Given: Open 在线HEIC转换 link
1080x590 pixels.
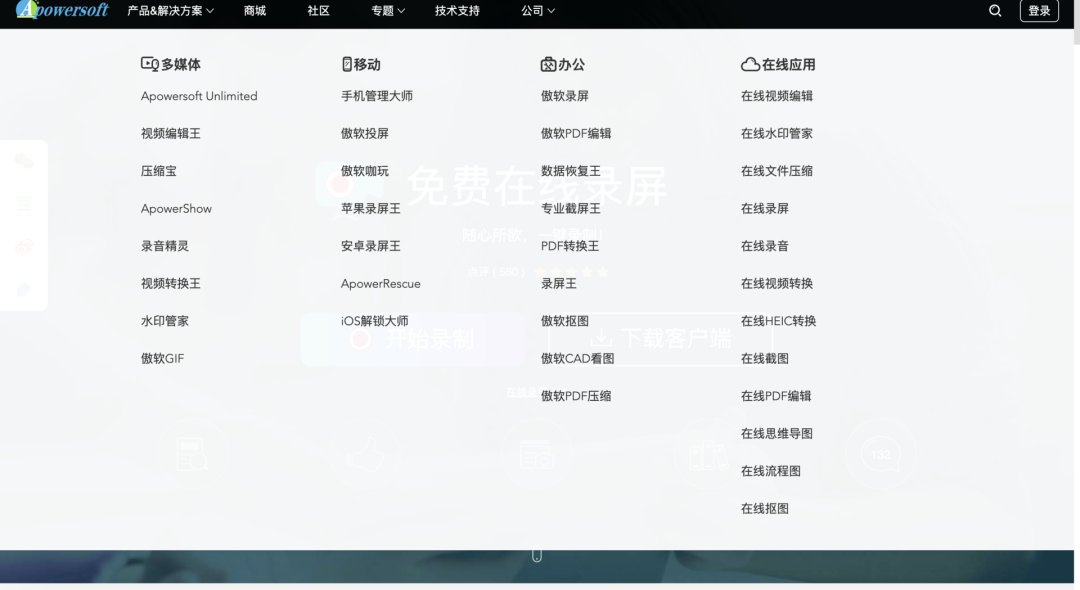Looking at the screenshot, I should (778, 321).
